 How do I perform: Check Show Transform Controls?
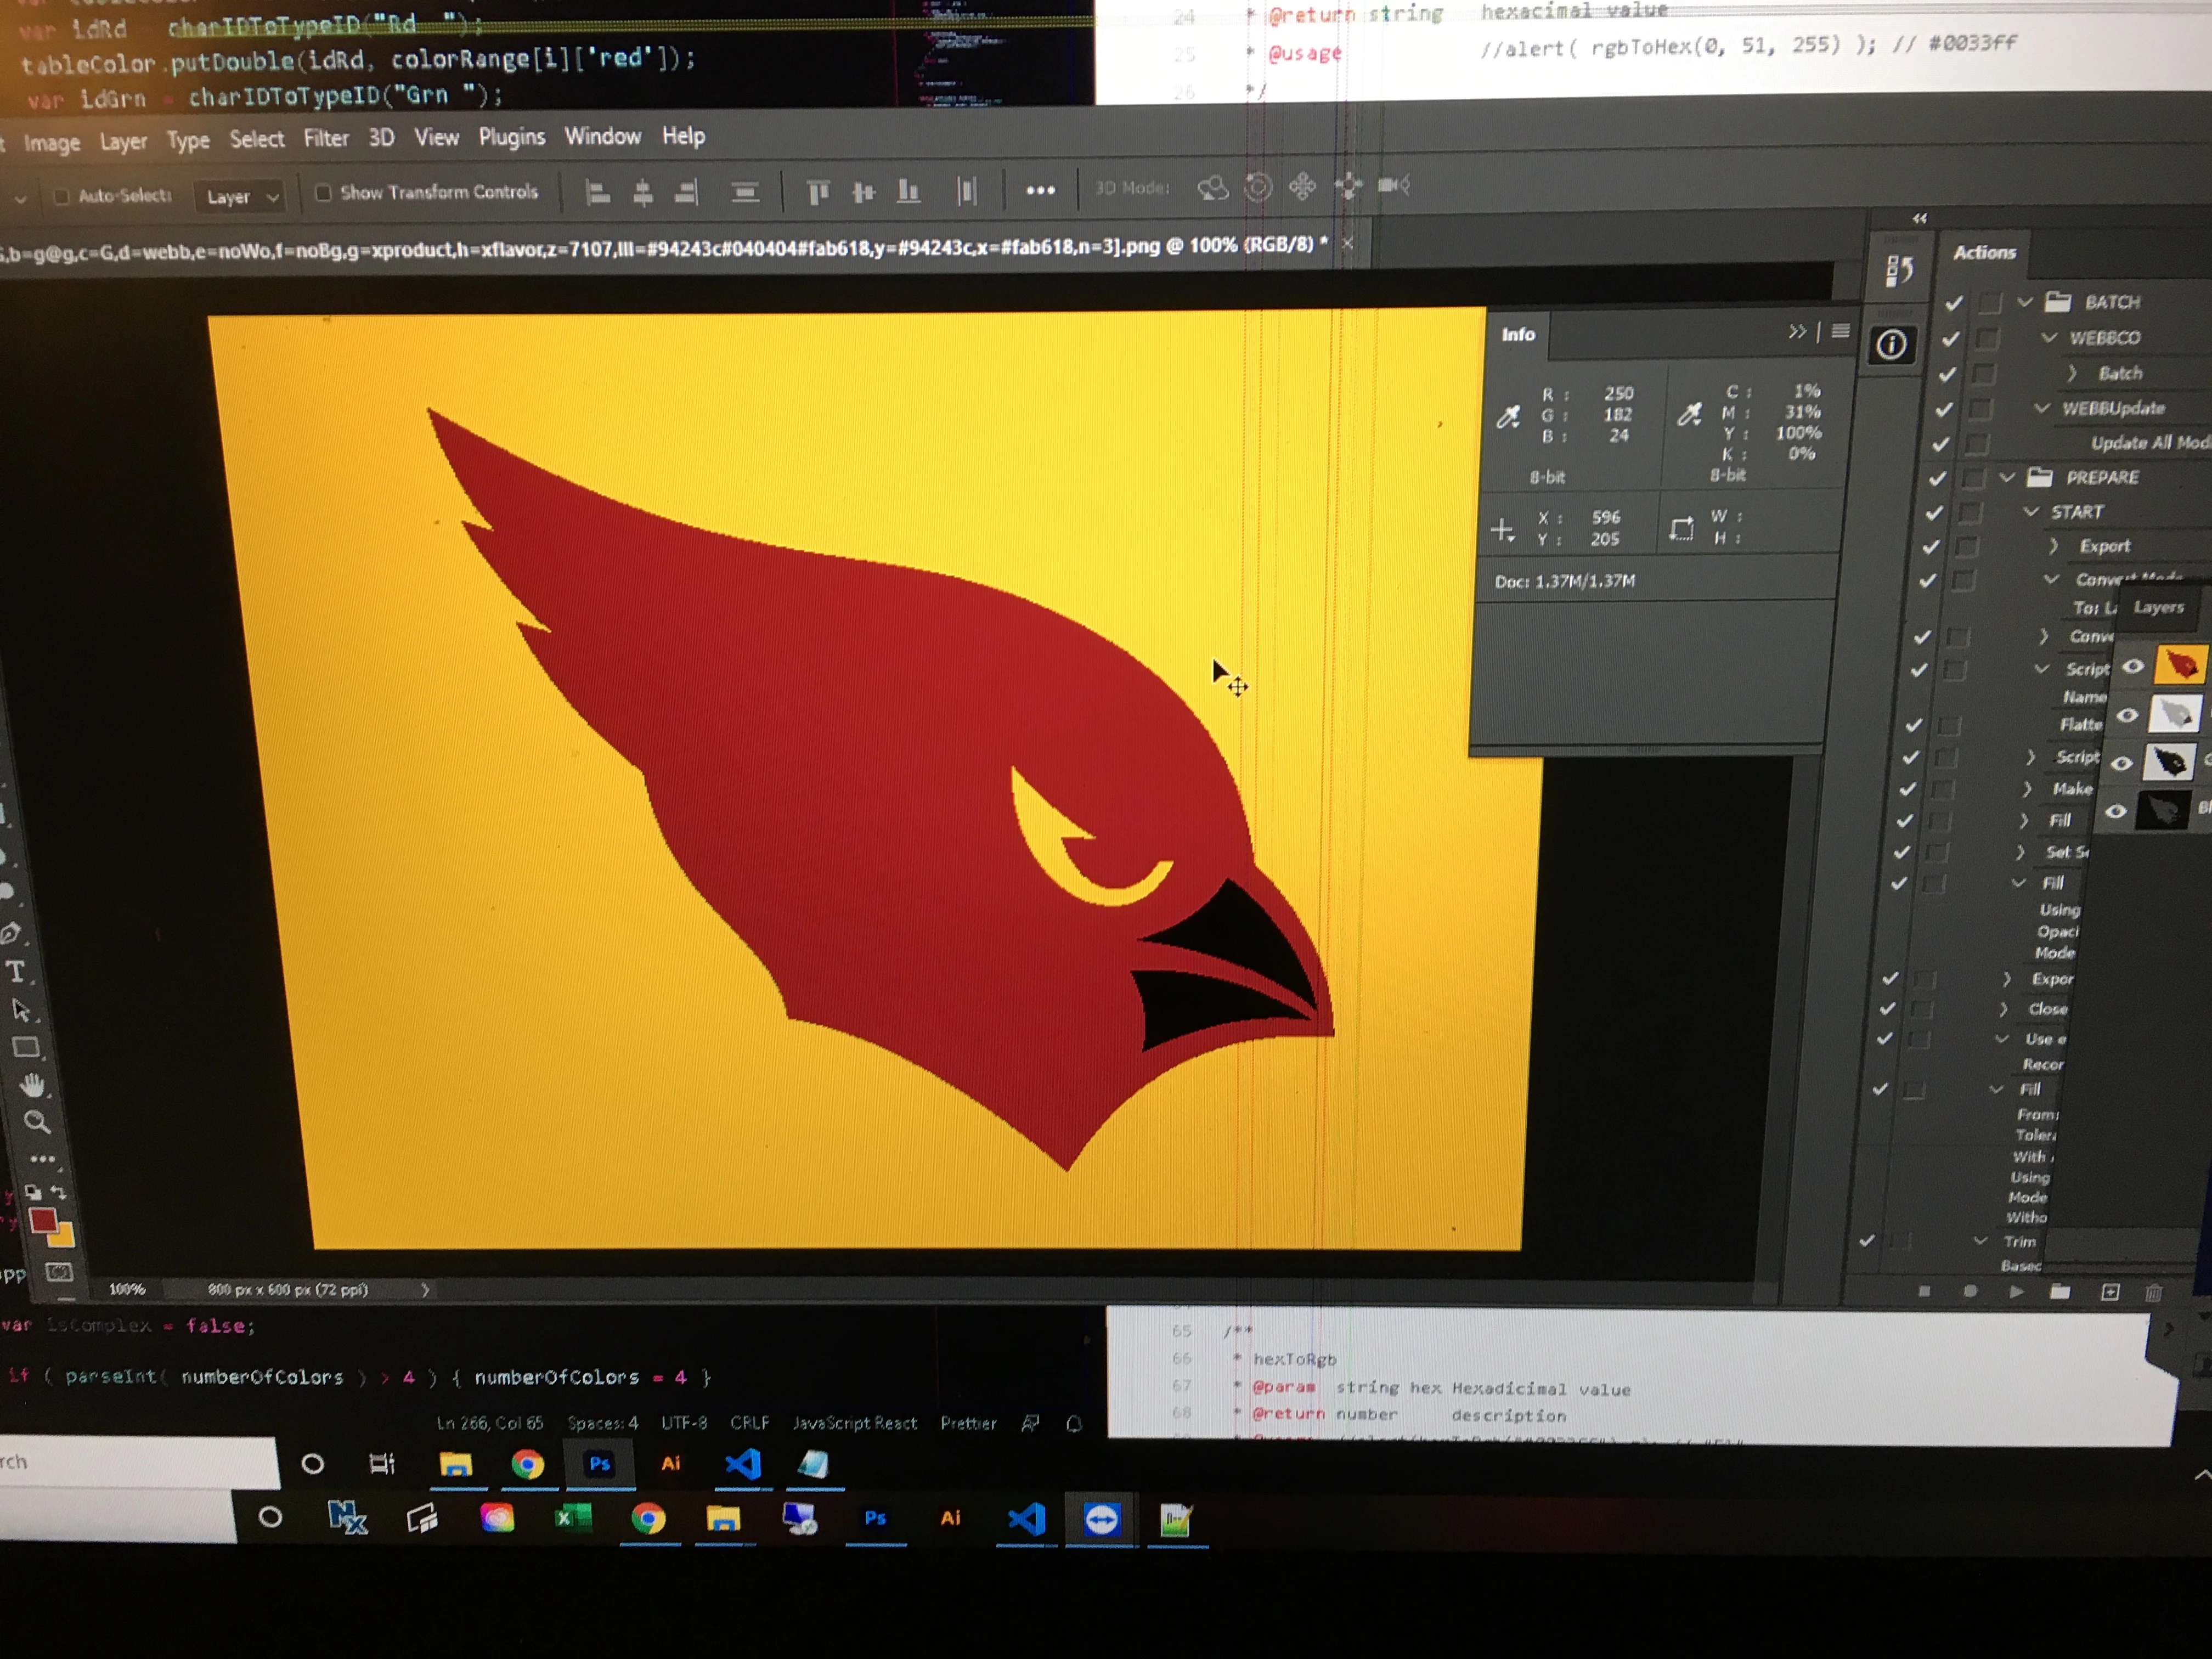point(323,192)
